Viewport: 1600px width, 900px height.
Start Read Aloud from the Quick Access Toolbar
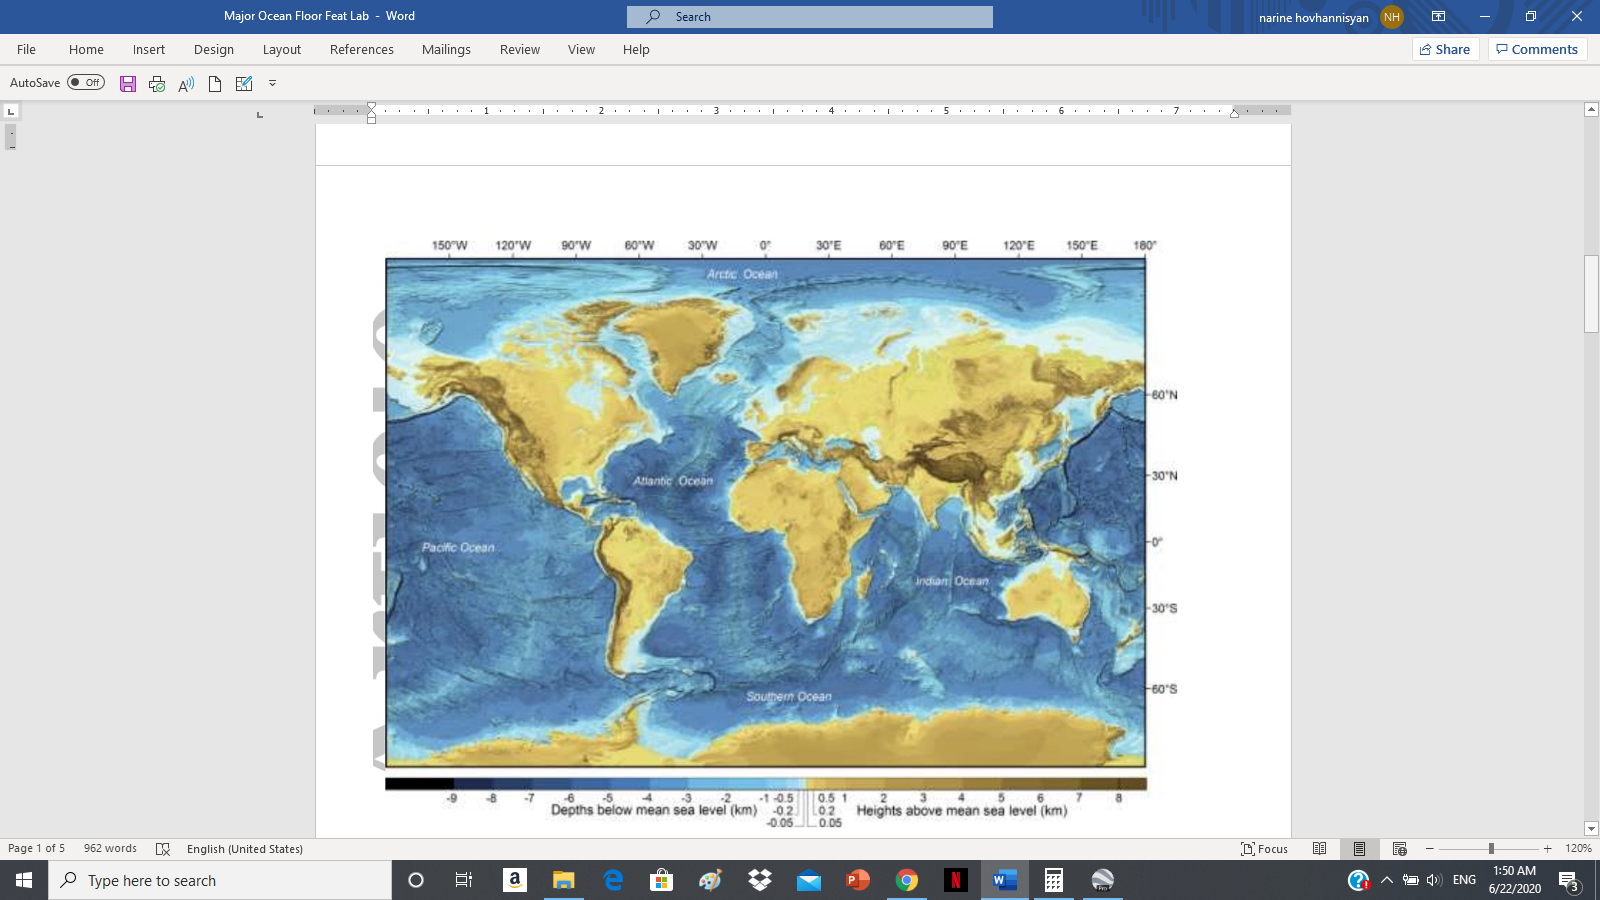(184, 84)
